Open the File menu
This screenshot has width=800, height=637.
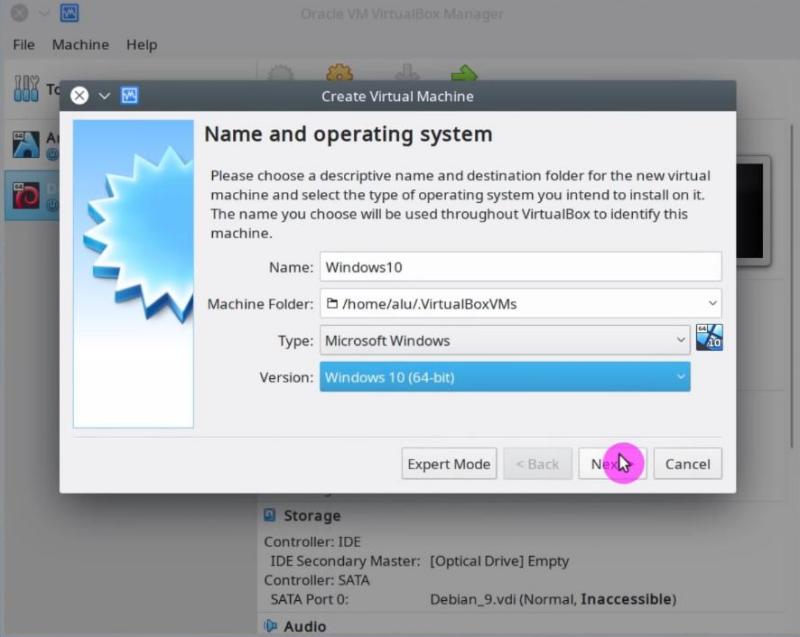(23, 45)
